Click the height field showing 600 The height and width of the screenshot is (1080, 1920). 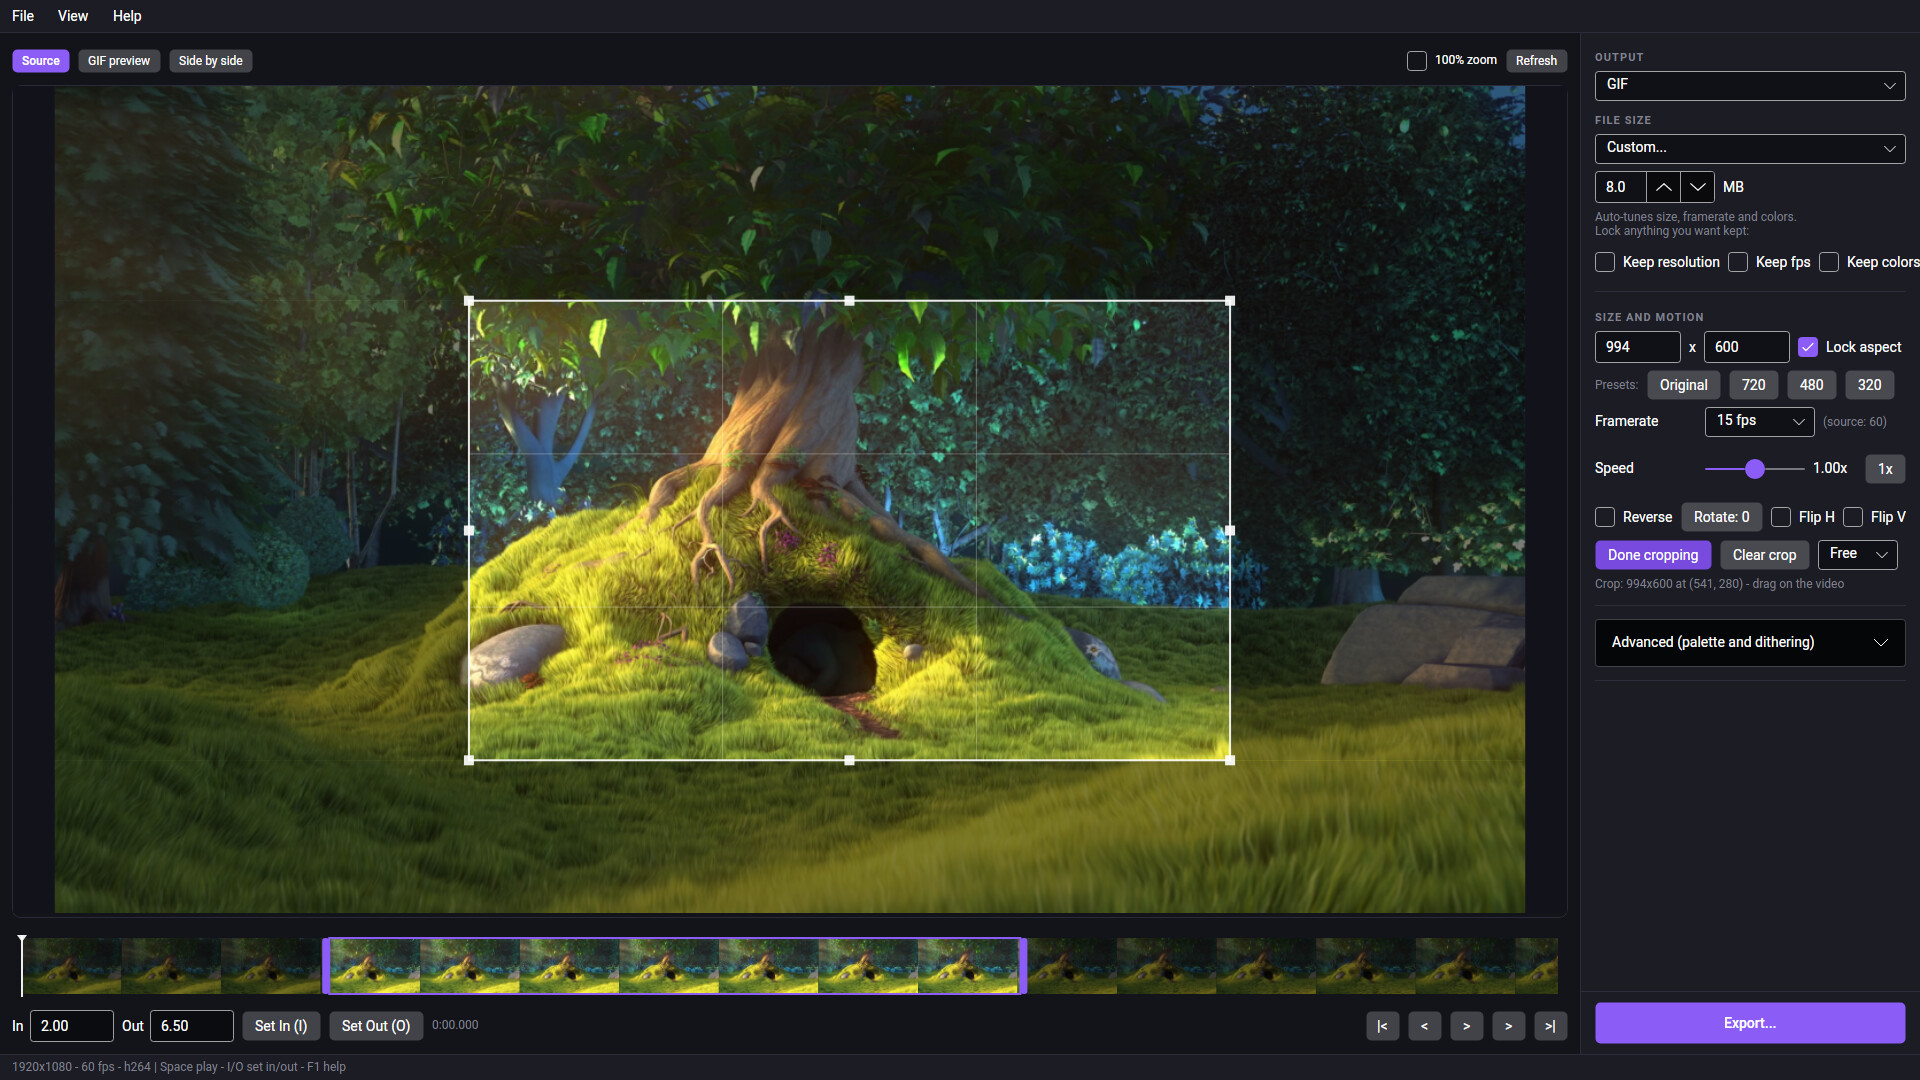click(1746, 347)
